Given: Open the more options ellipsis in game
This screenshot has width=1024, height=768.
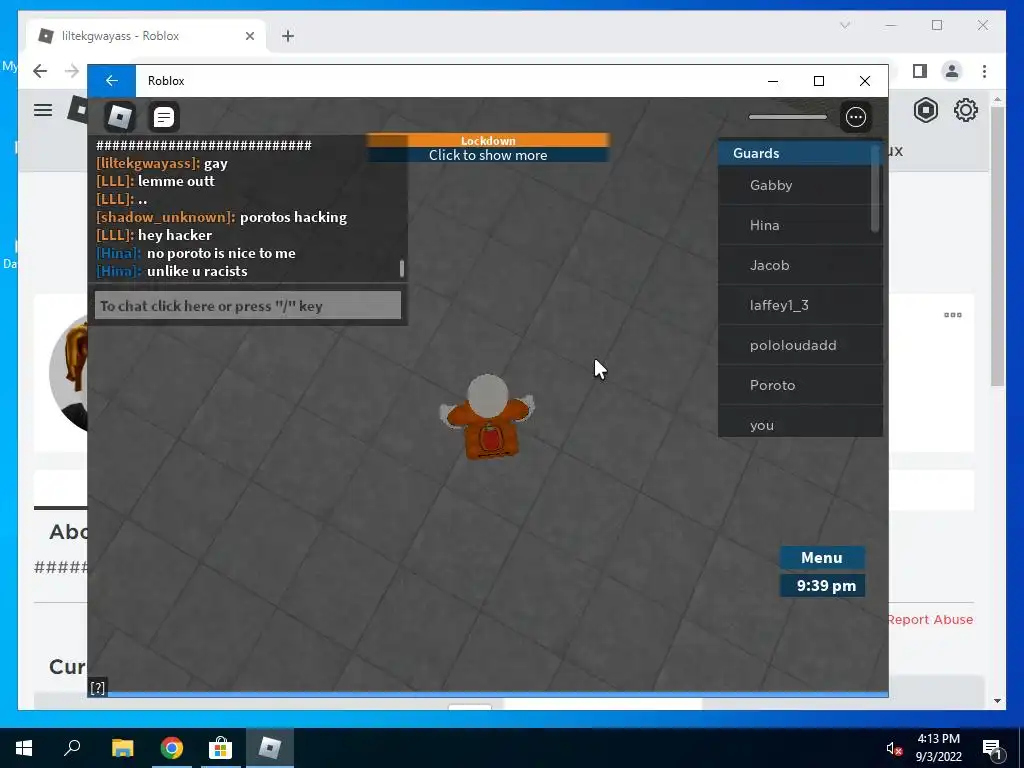Looking at the screenshot, I should [x=856, y=117].
